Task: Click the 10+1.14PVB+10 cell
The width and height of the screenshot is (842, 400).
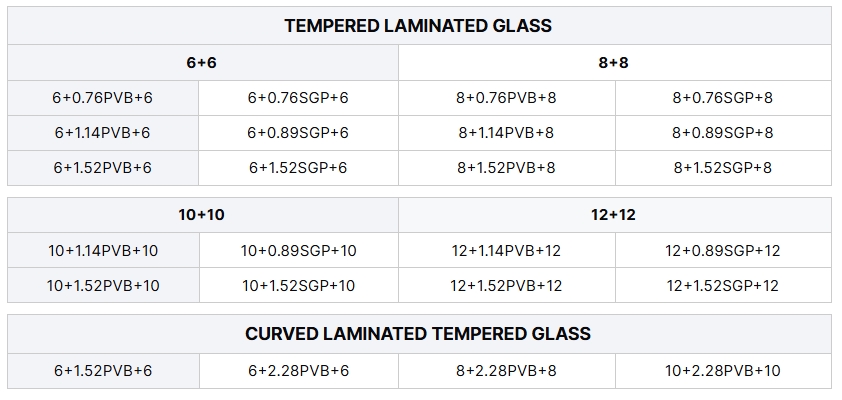Action: coord(103,250)
